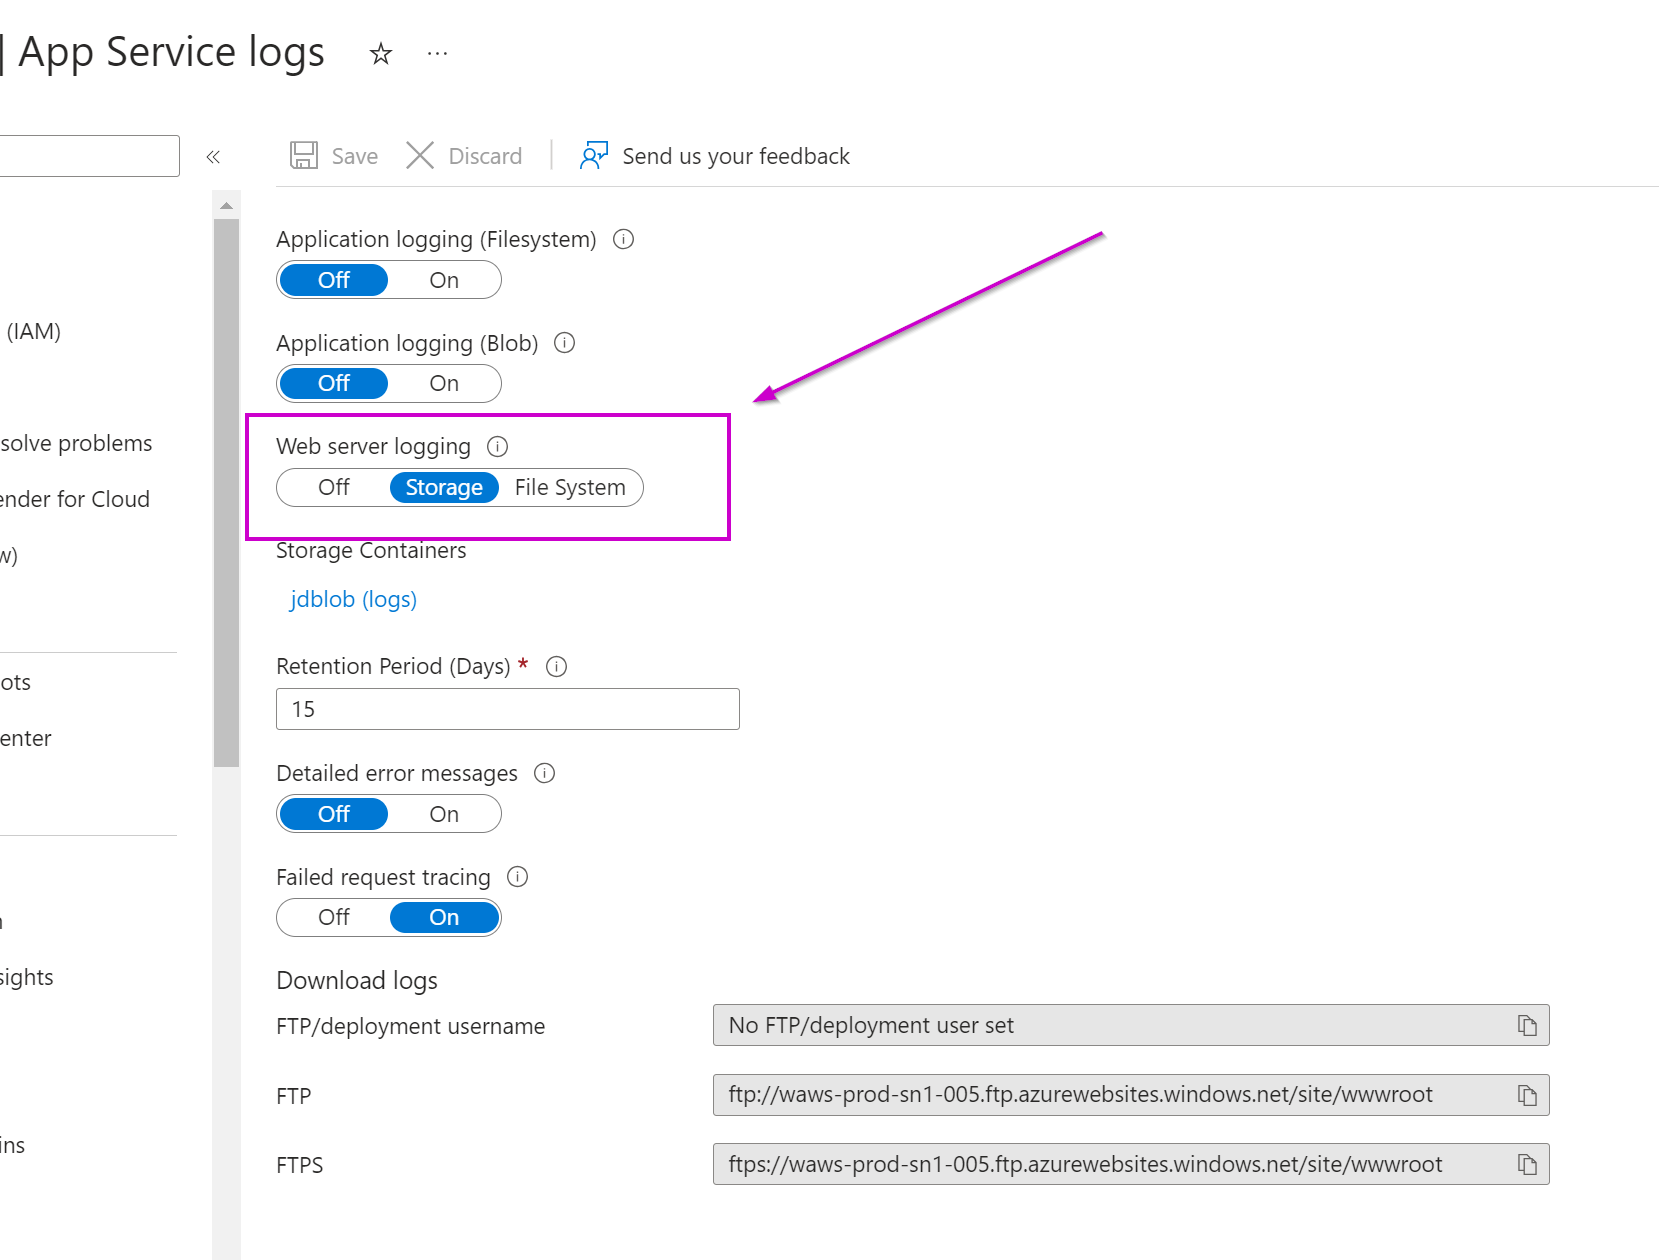Collapse the sidebar with double chevron
The height and width of the screenshot is (1260, 1659).
click(x=213, y=157)
